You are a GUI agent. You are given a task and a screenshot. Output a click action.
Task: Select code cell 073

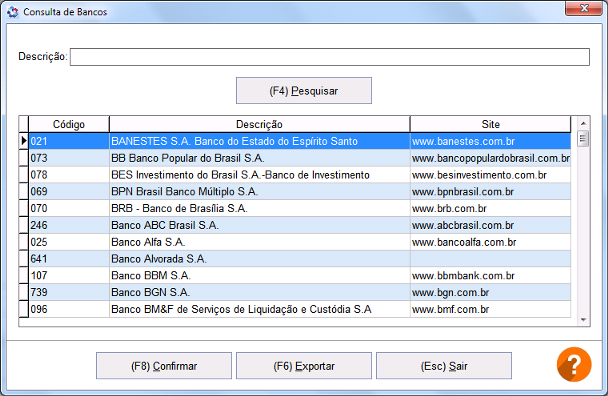point(69,158)
